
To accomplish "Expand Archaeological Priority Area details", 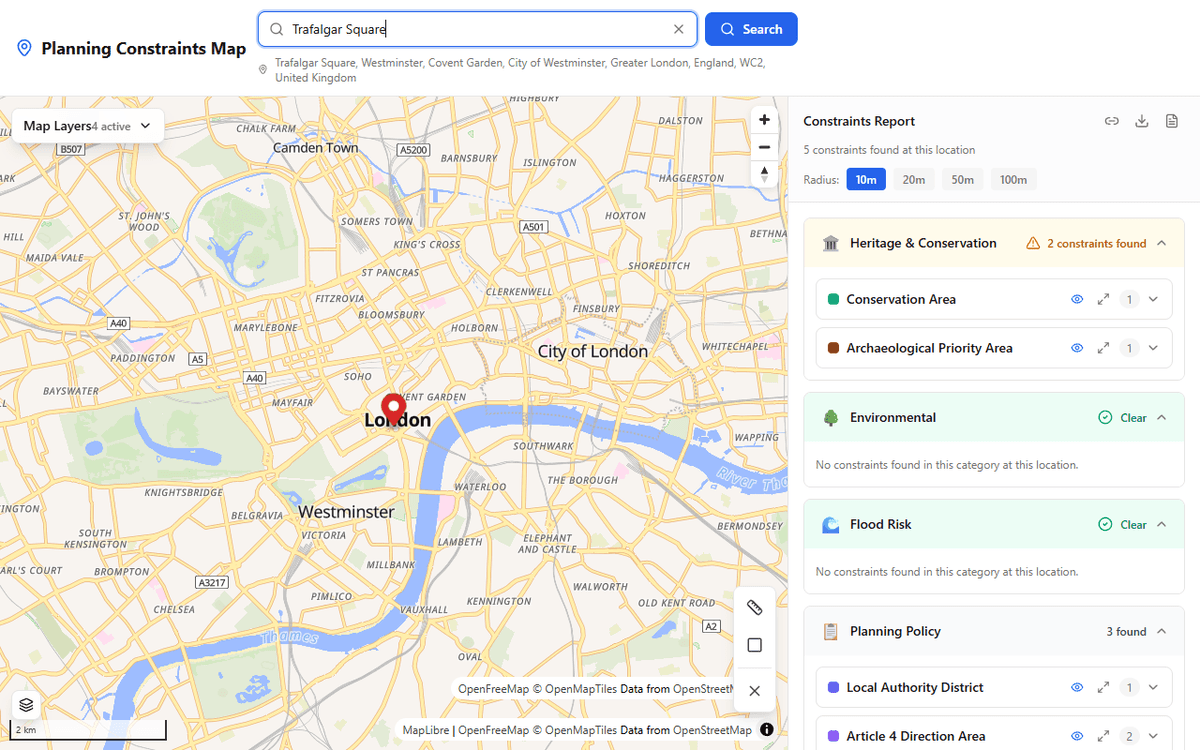I will point(1153,348).
